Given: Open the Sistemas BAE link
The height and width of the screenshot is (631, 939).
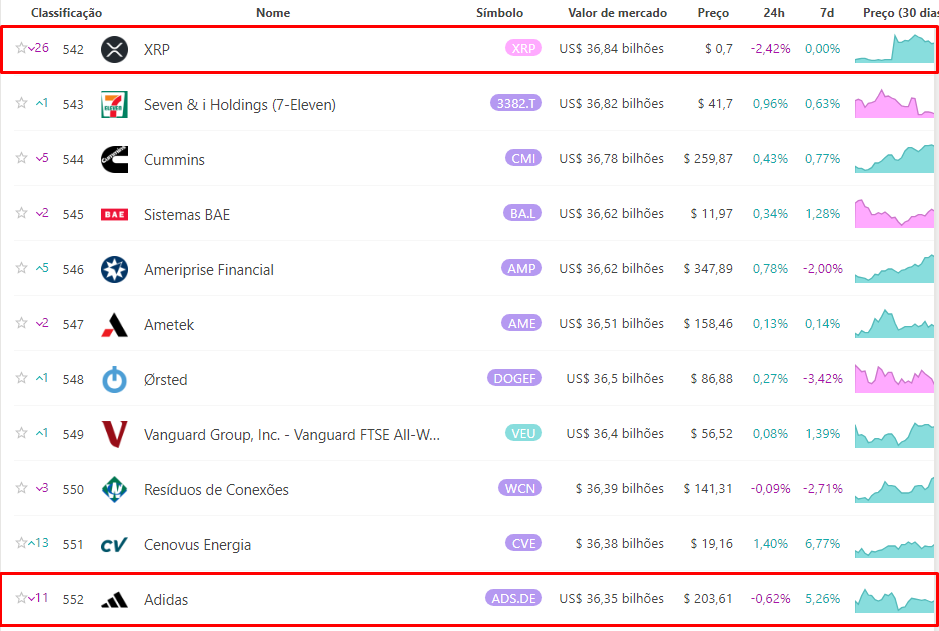Looking at the screenshot, I should (187, 215).
